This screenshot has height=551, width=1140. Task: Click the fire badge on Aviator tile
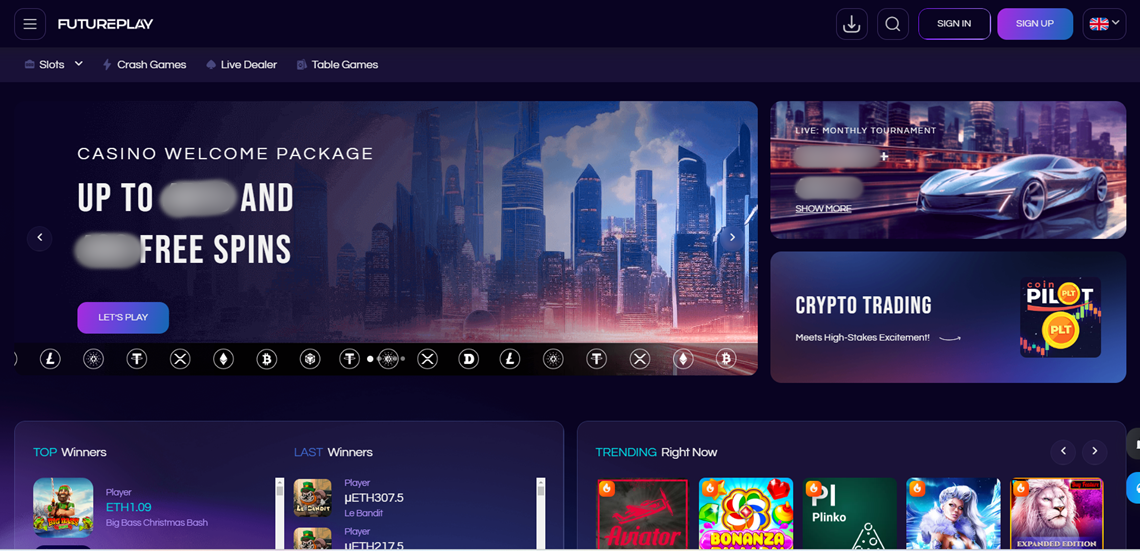pyautogui.click(x=607, y=488)
